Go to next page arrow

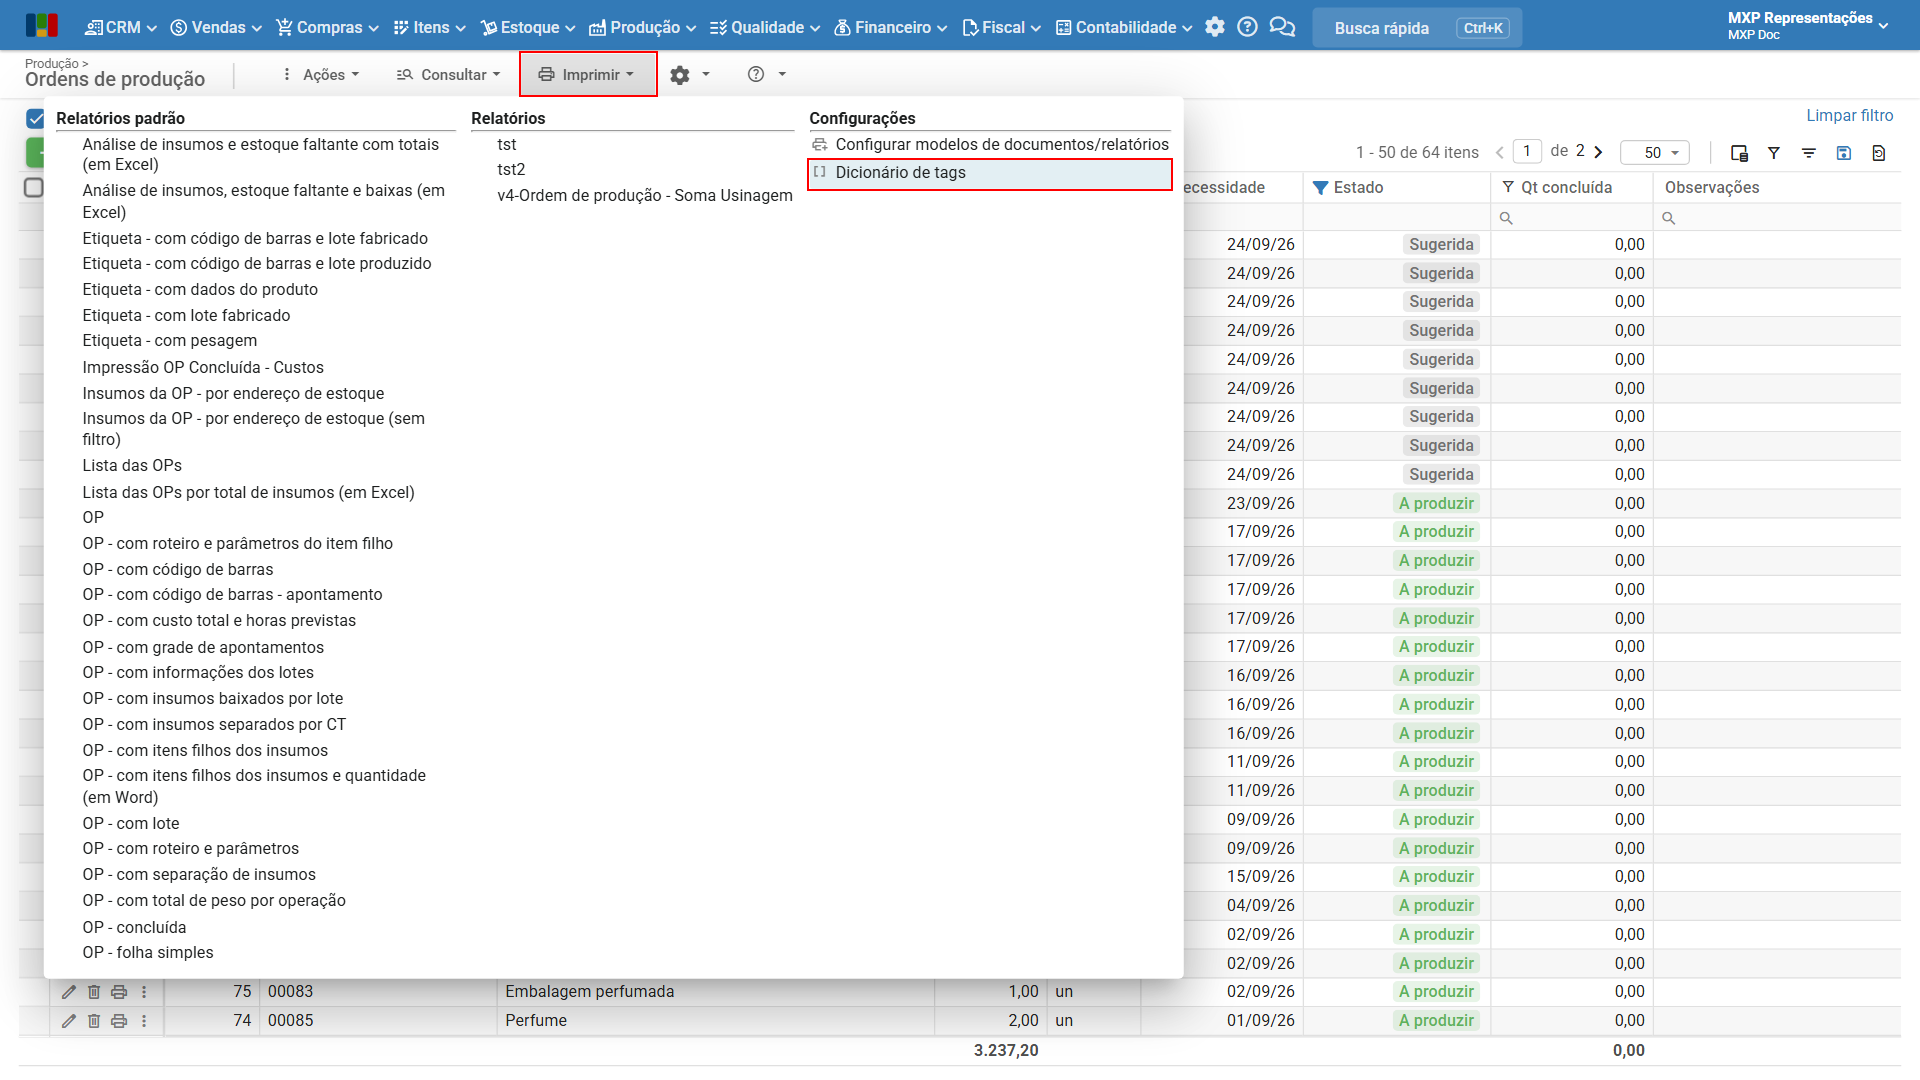pos(1598,152)
